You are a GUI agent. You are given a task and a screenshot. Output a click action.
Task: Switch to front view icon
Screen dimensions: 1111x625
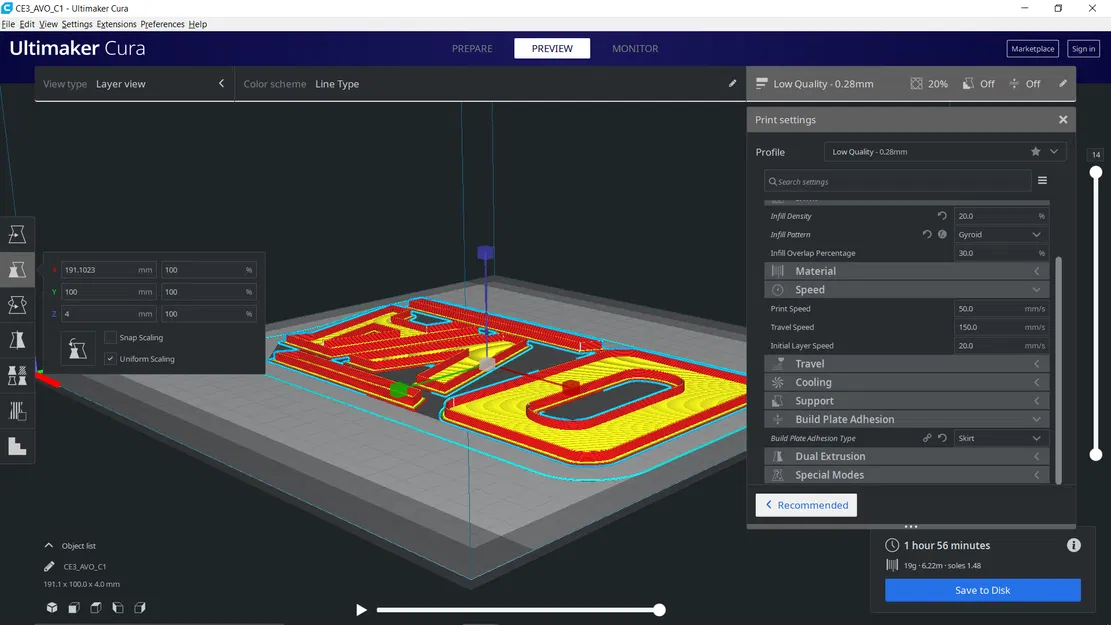(74, 607)
